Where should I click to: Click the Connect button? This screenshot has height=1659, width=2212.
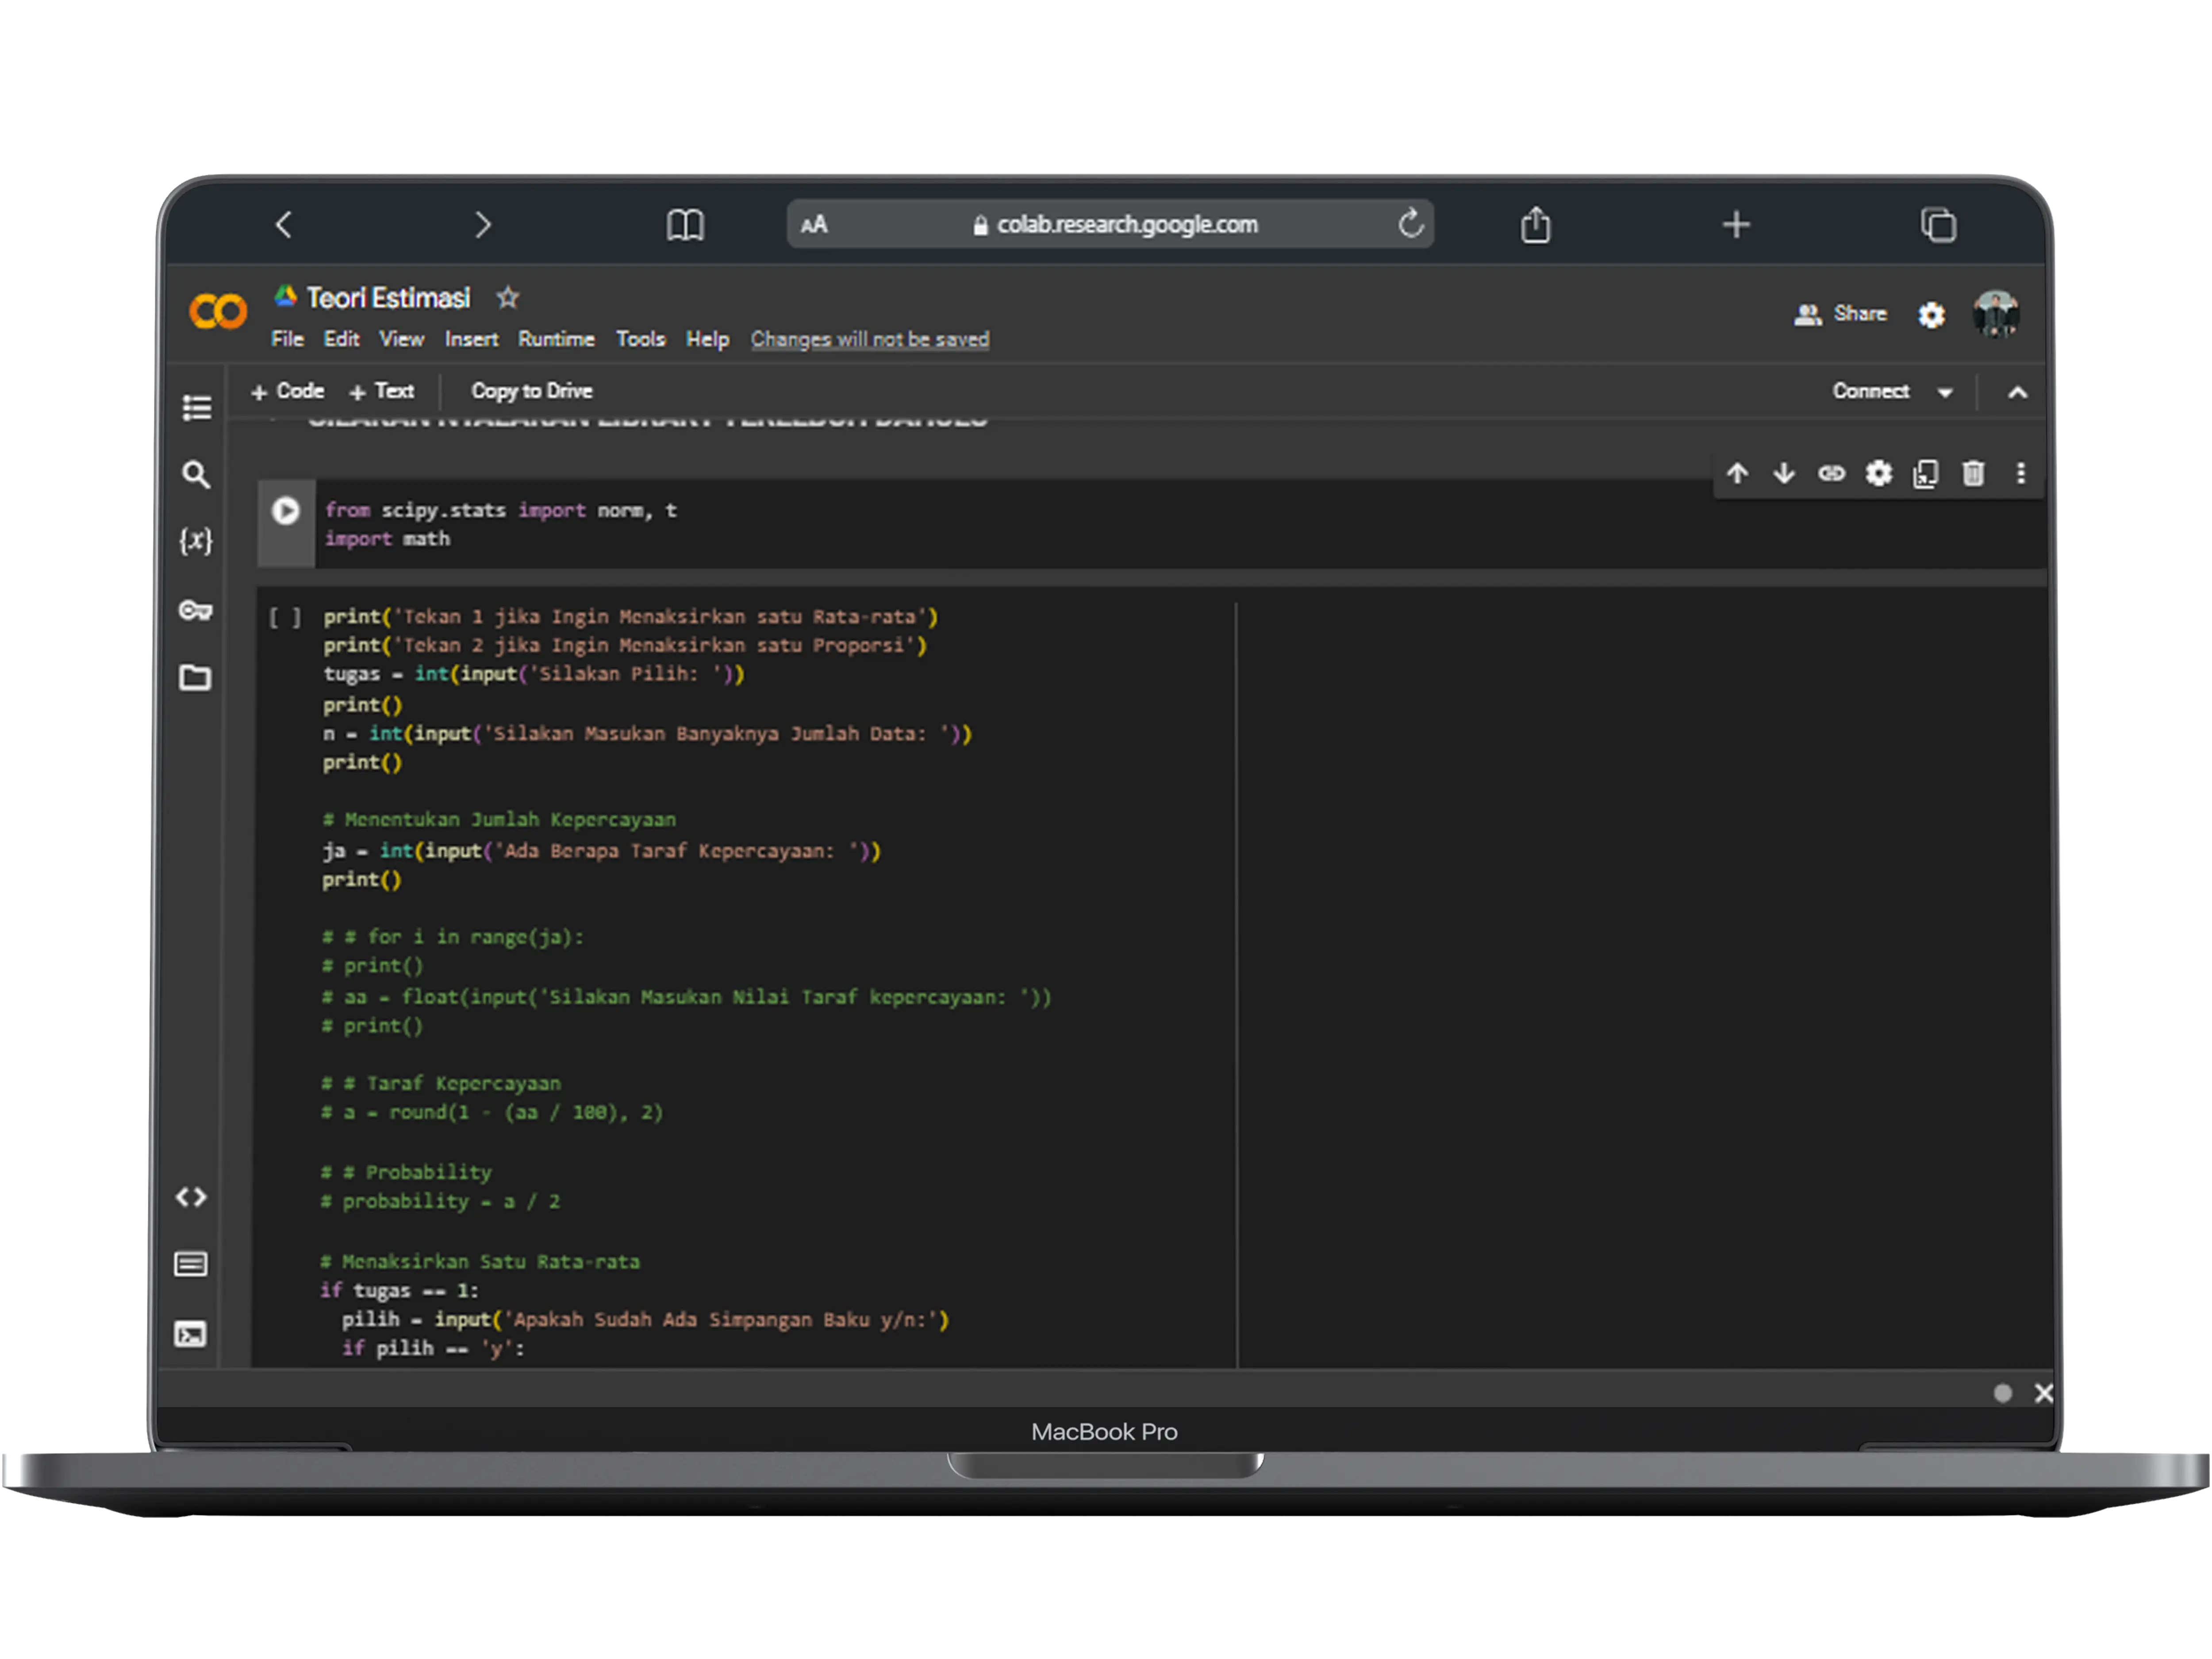pyautogui.click(x=1871, y=391)
